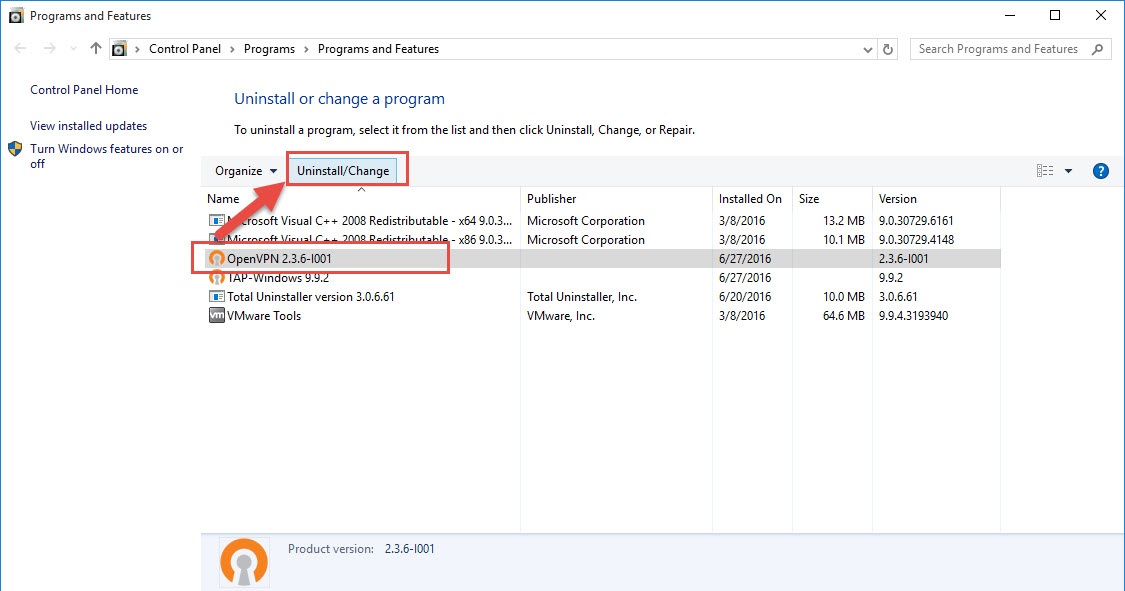The height and width of the screenshot is (591, 1125).
Task: Select the OpenVPN 2.3.6-I001 entry
Action: [x=603, y=259]
